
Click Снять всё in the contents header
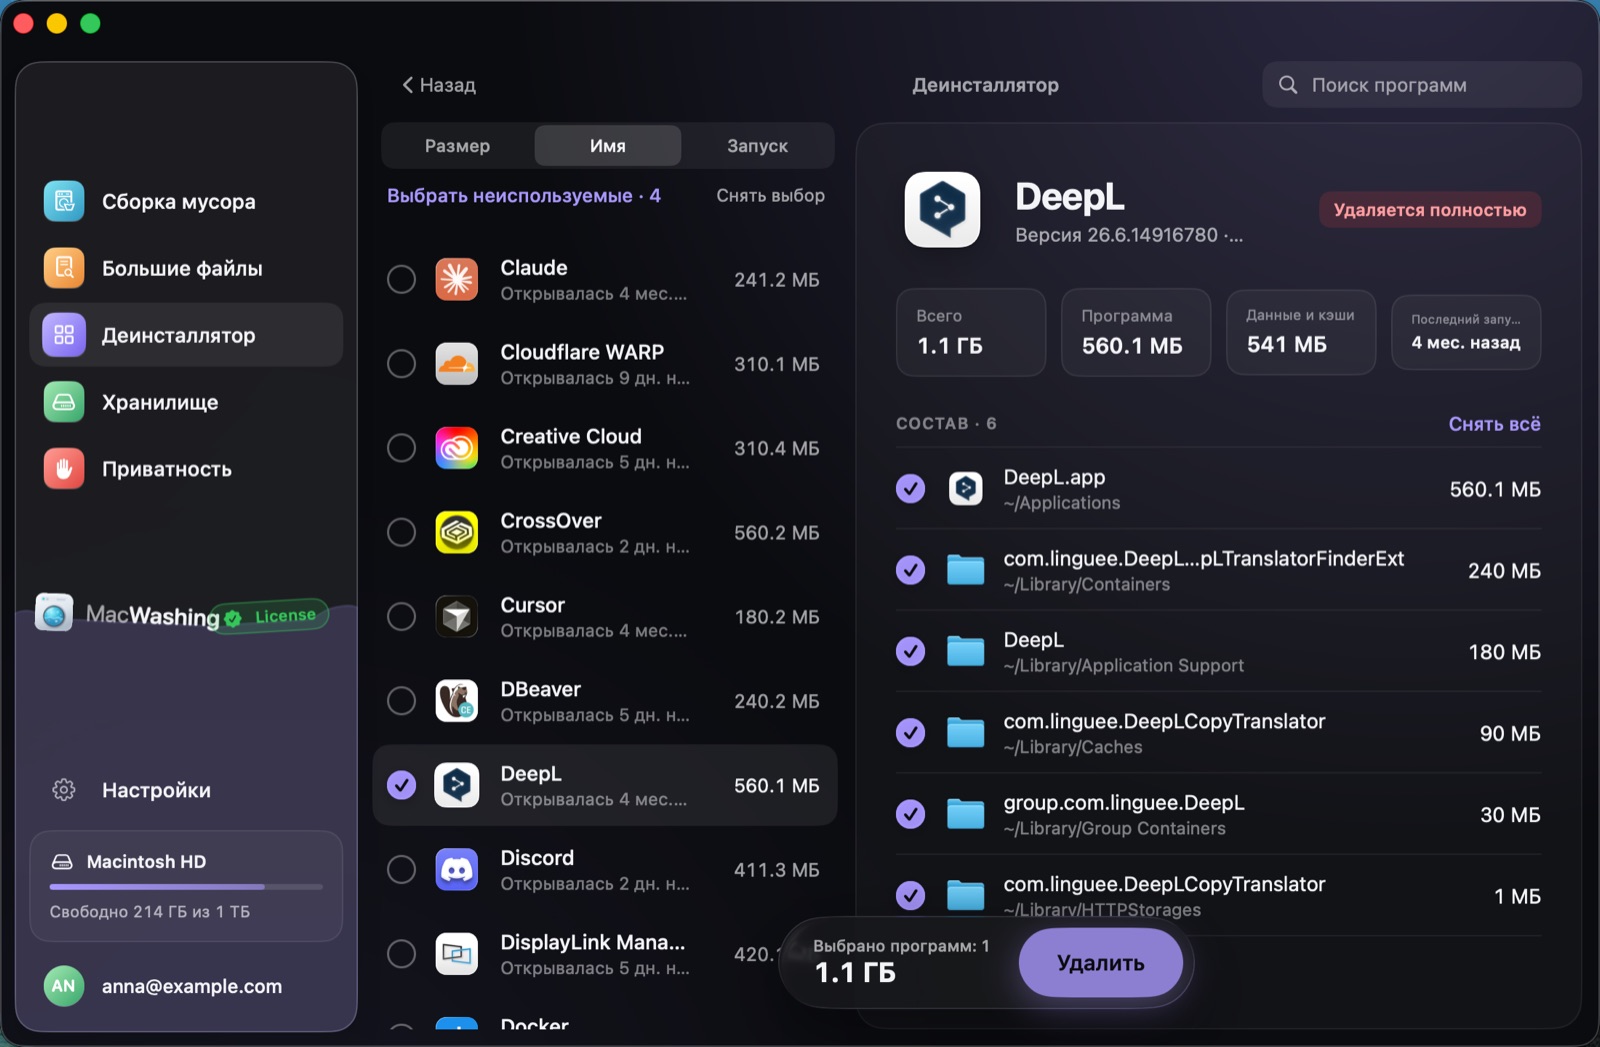[1494, 424]
